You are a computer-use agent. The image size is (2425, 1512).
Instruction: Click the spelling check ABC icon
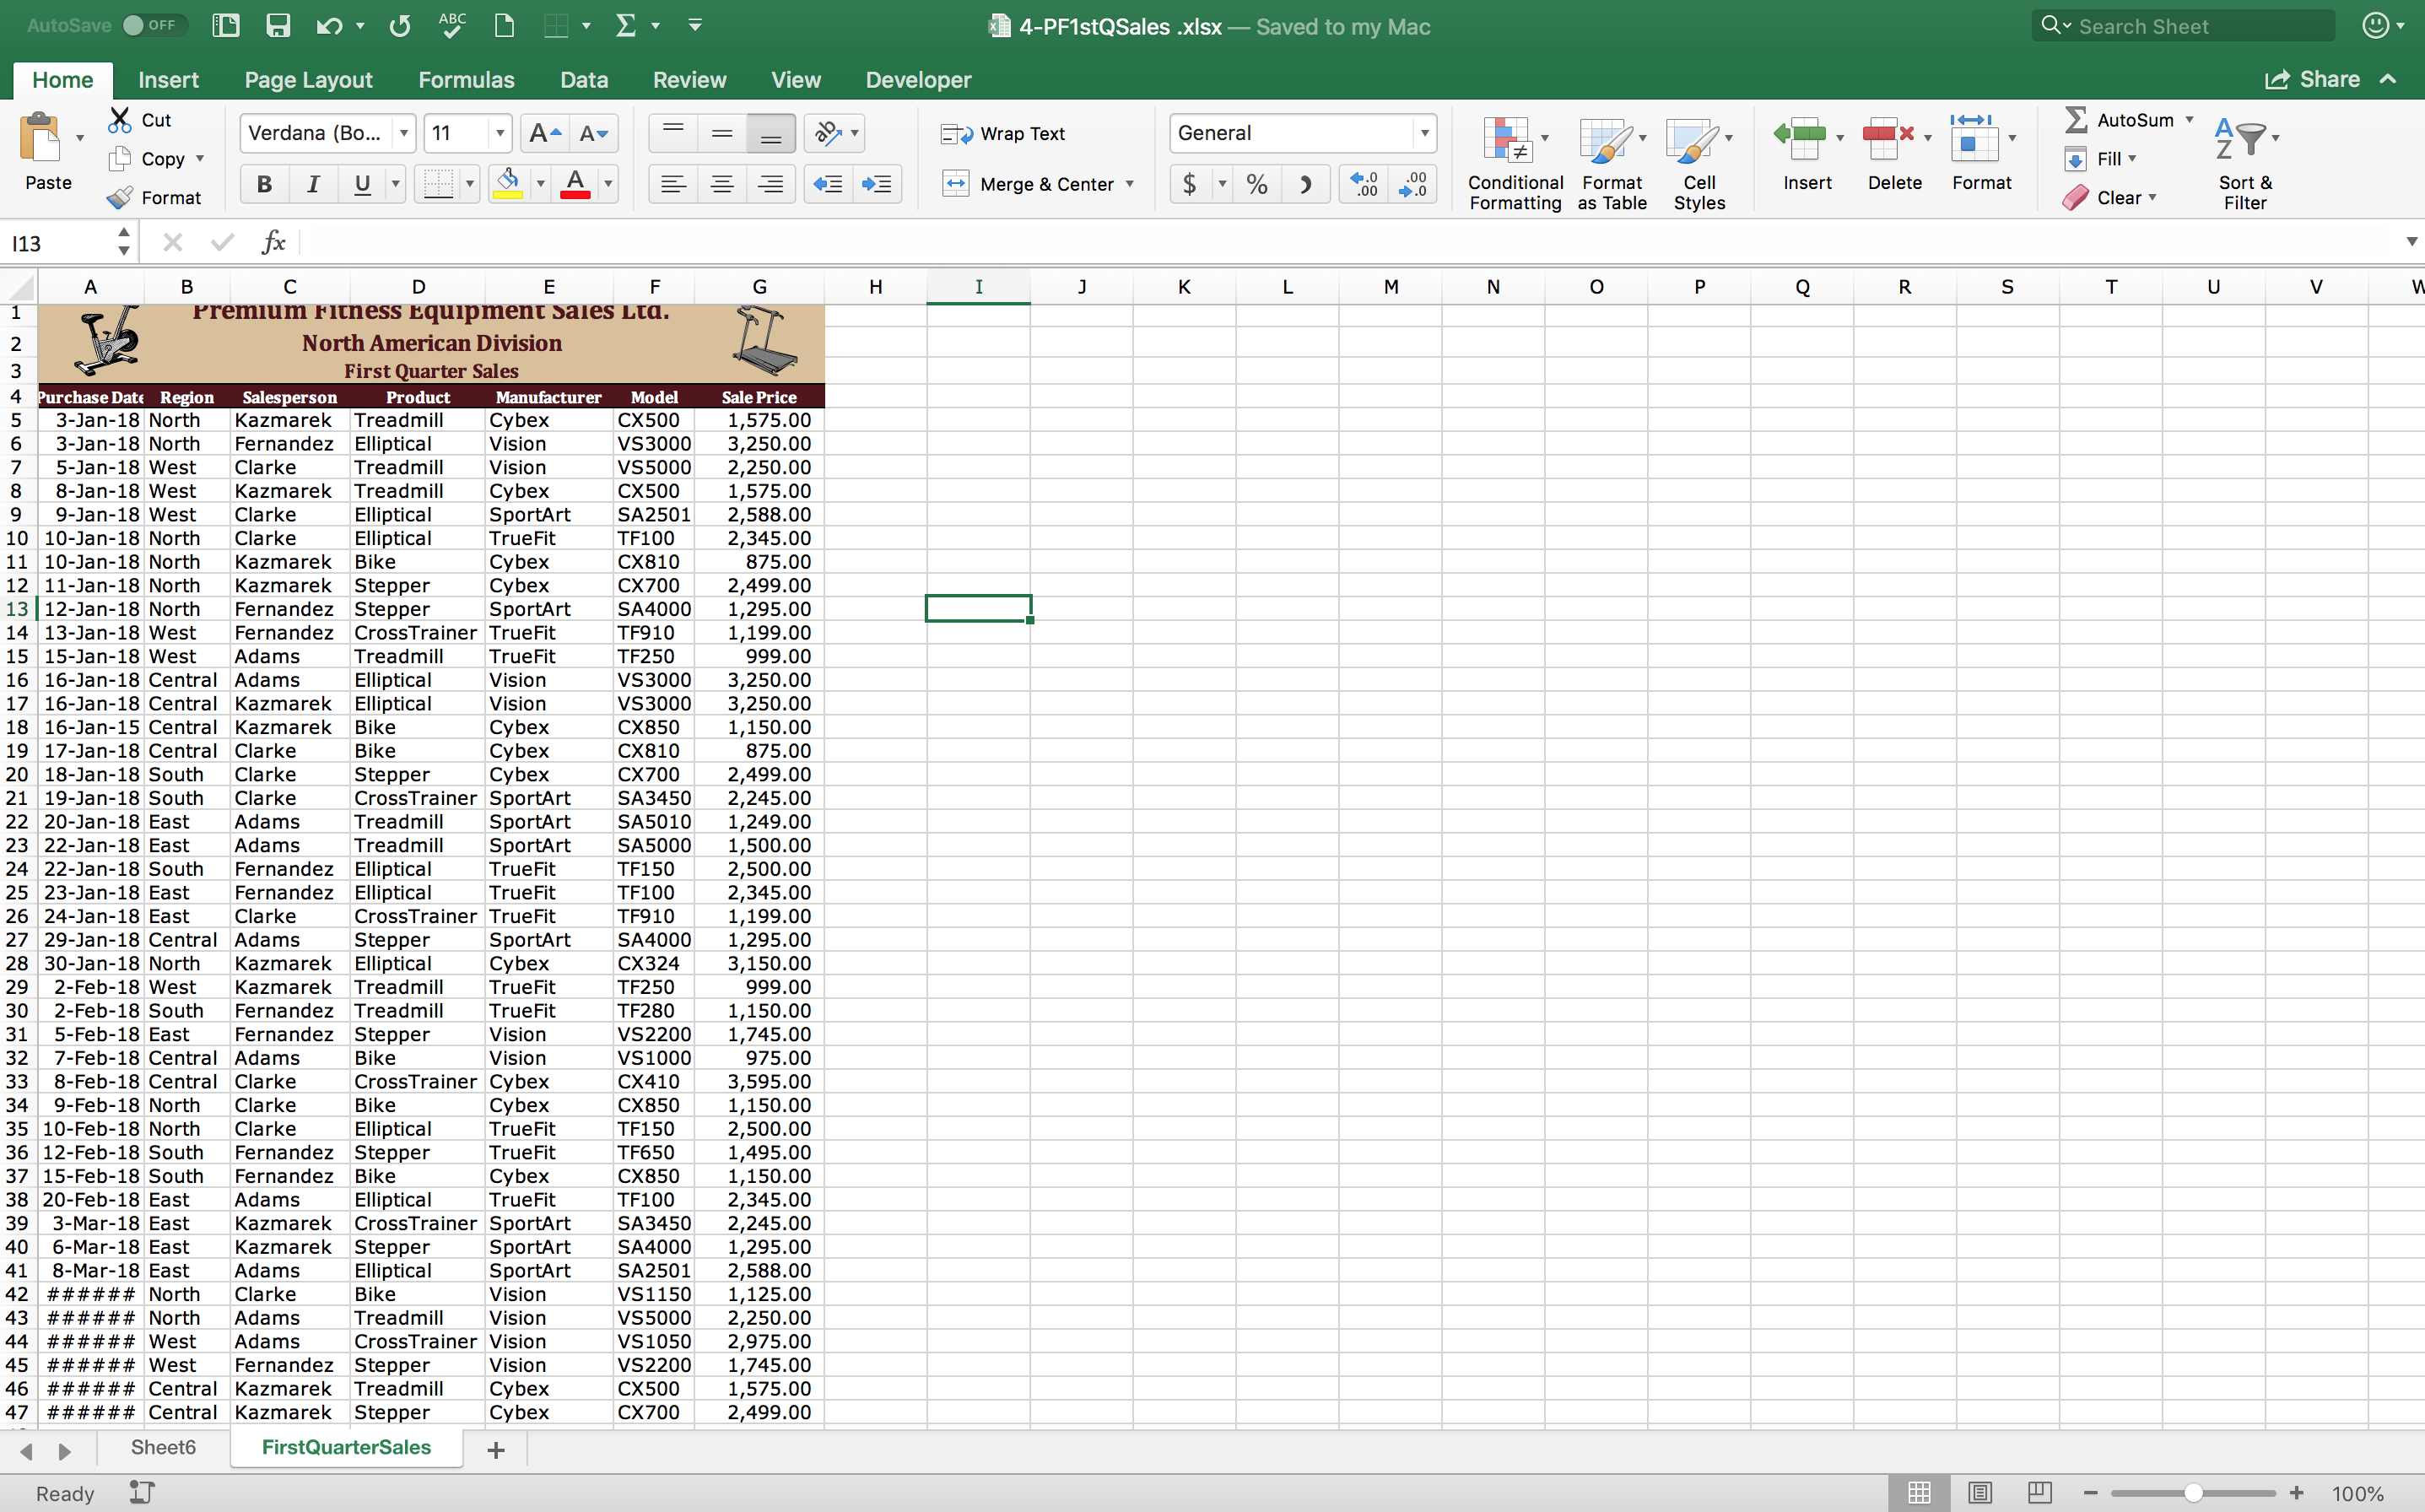(452, 26)
